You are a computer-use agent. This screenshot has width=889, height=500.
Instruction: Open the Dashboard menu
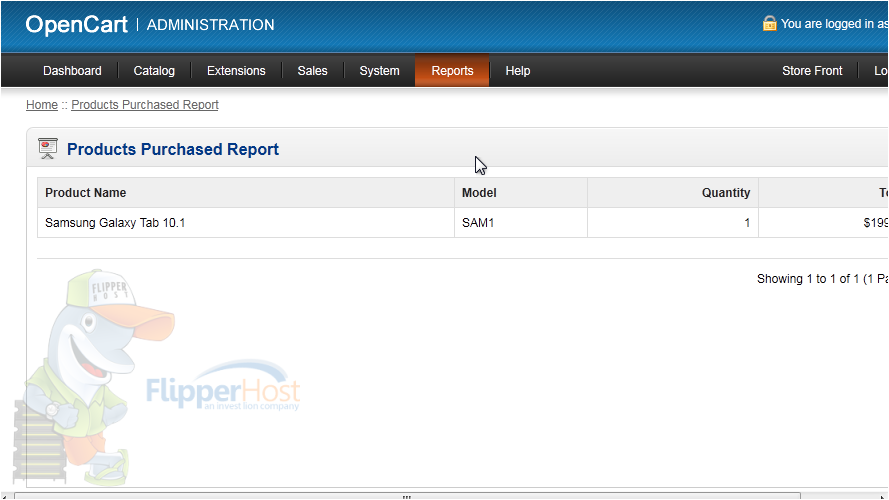coord(72,71)
